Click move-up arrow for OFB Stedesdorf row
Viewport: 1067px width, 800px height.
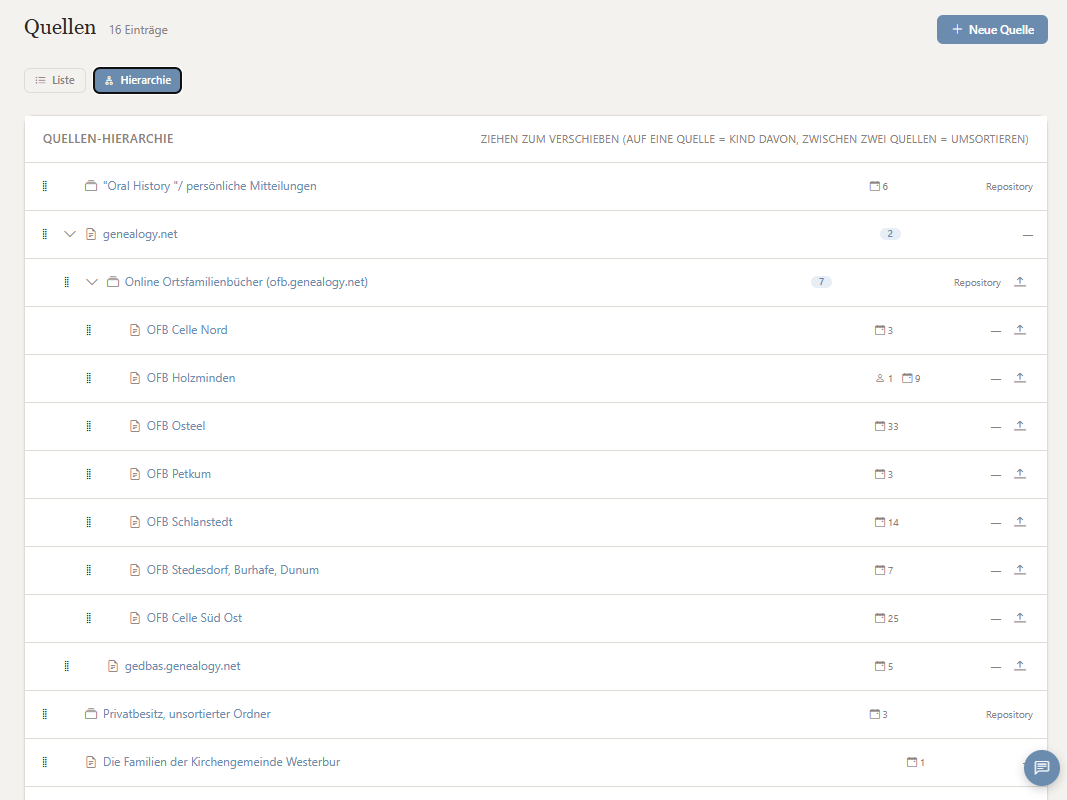pos(1020,570)
